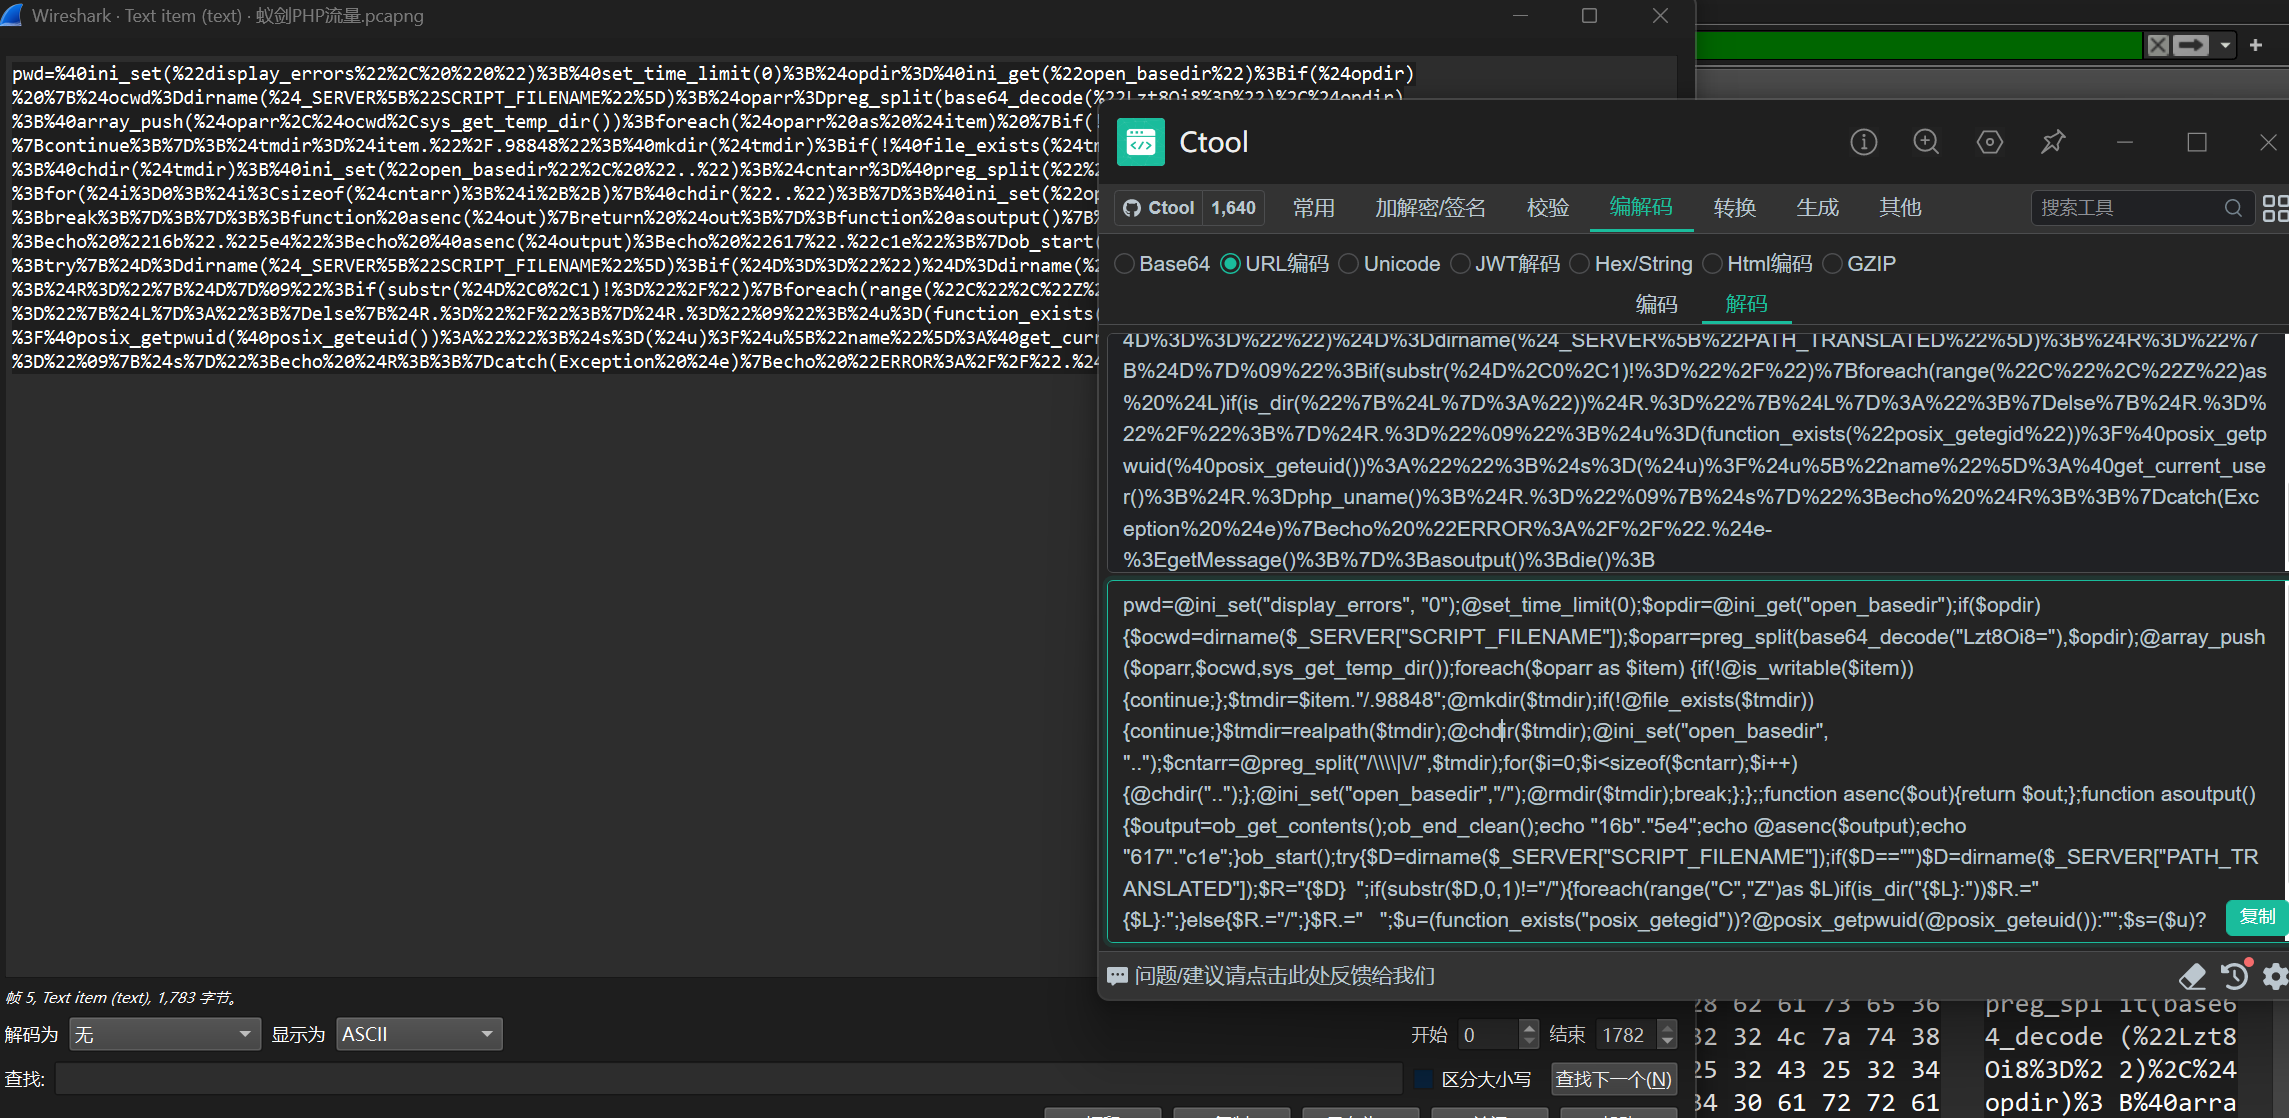The width and height of the screenshot is (2289, 1118).
Task: Enable the 区分大小写 checkbox
Action: [1424, 1079]
